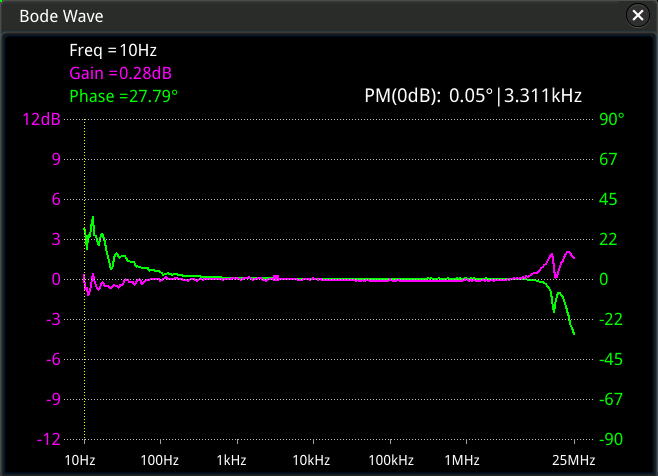Screen dimensions: 658x476
Task: Click the green phase dip near 25MHz
Action: click(554, 310)
